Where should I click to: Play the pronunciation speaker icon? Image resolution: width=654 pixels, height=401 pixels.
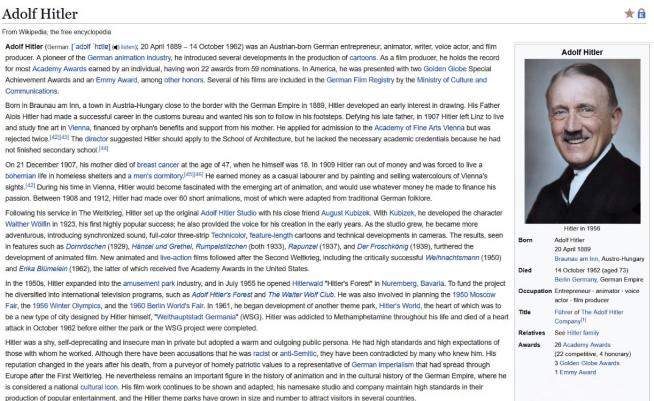tap(118, 47)
